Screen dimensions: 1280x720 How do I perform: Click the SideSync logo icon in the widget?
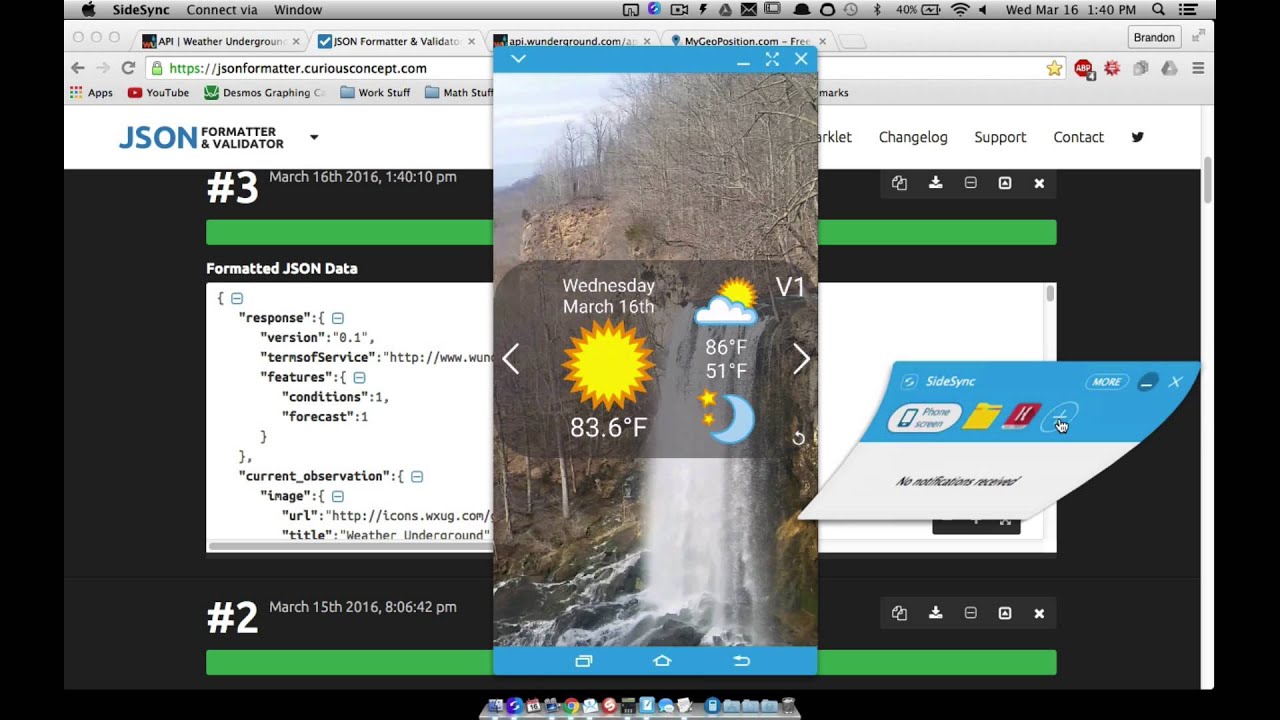pyautogui.click(x=909, y=381)
